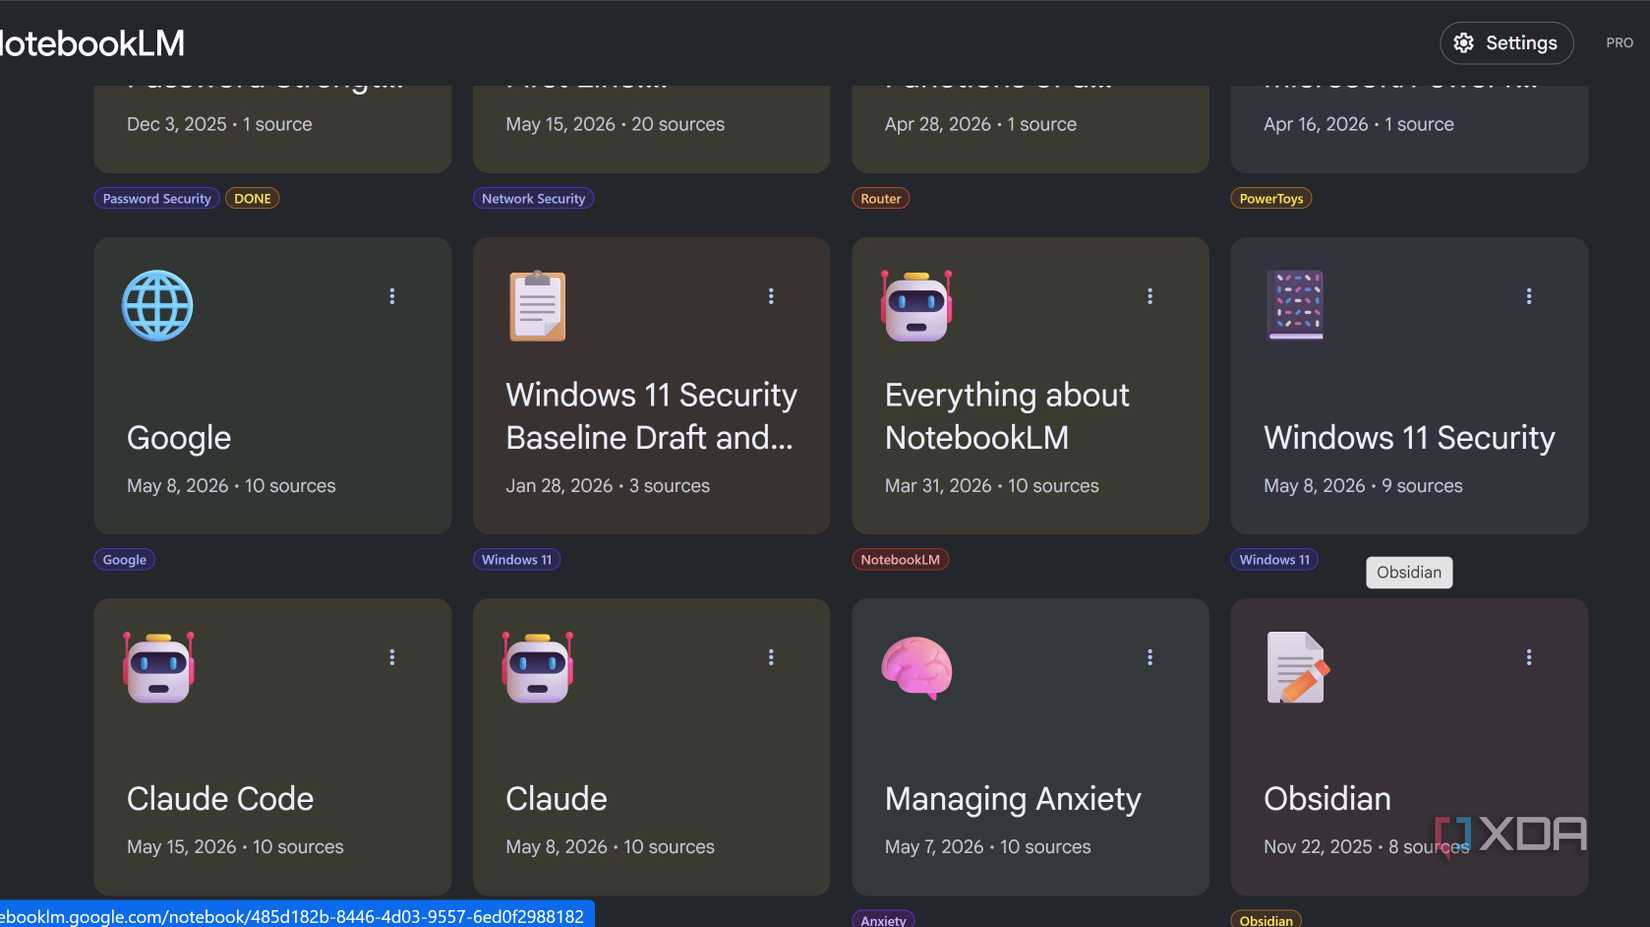This screenshot has height=927, width=1650.
Task: Open the Google notebook title
Action: click(x=179, y=438)
